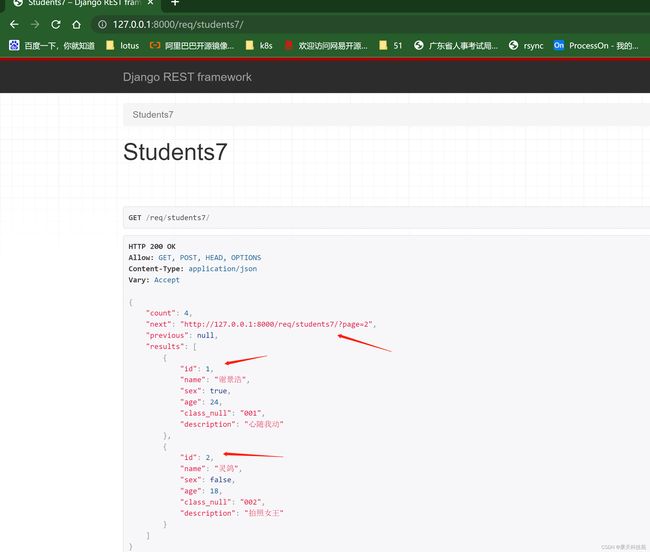Click the HTTP 200 OK status line

152,247
